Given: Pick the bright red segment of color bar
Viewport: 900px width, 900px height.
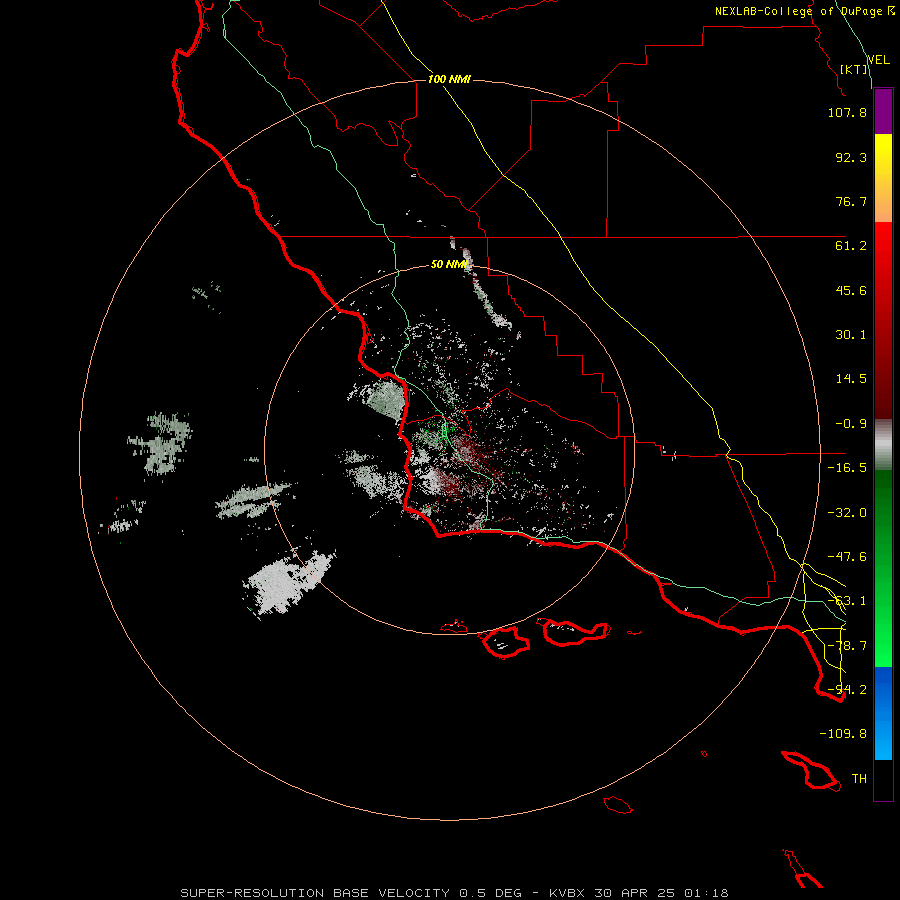Looking at the screenshot, I should [x=883, y=253].
